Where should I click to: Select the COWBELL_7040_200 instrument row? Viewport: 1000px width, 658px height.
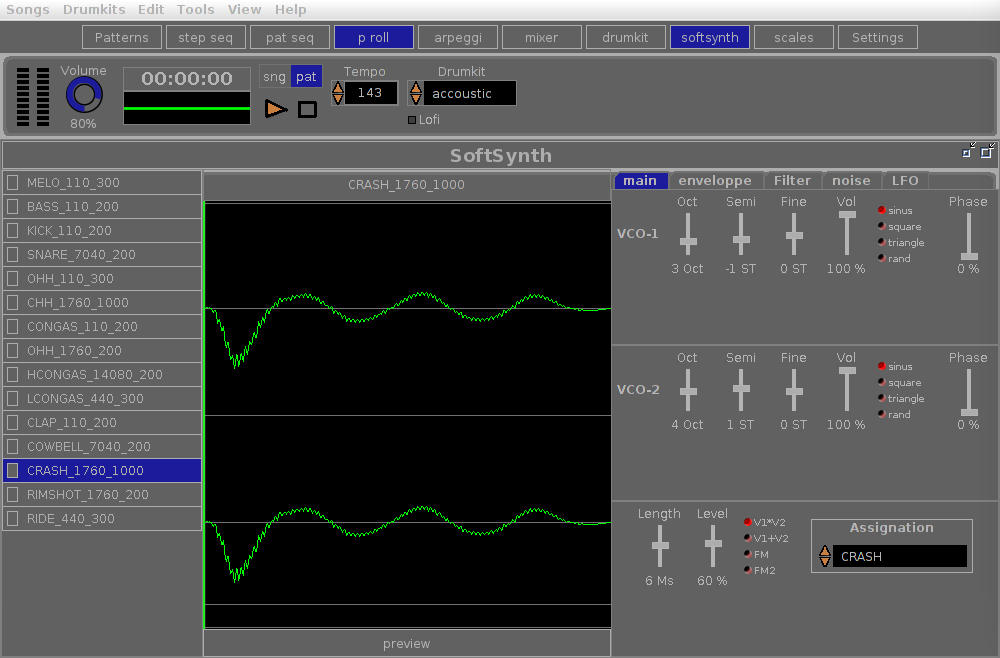(x=102, y=446)
